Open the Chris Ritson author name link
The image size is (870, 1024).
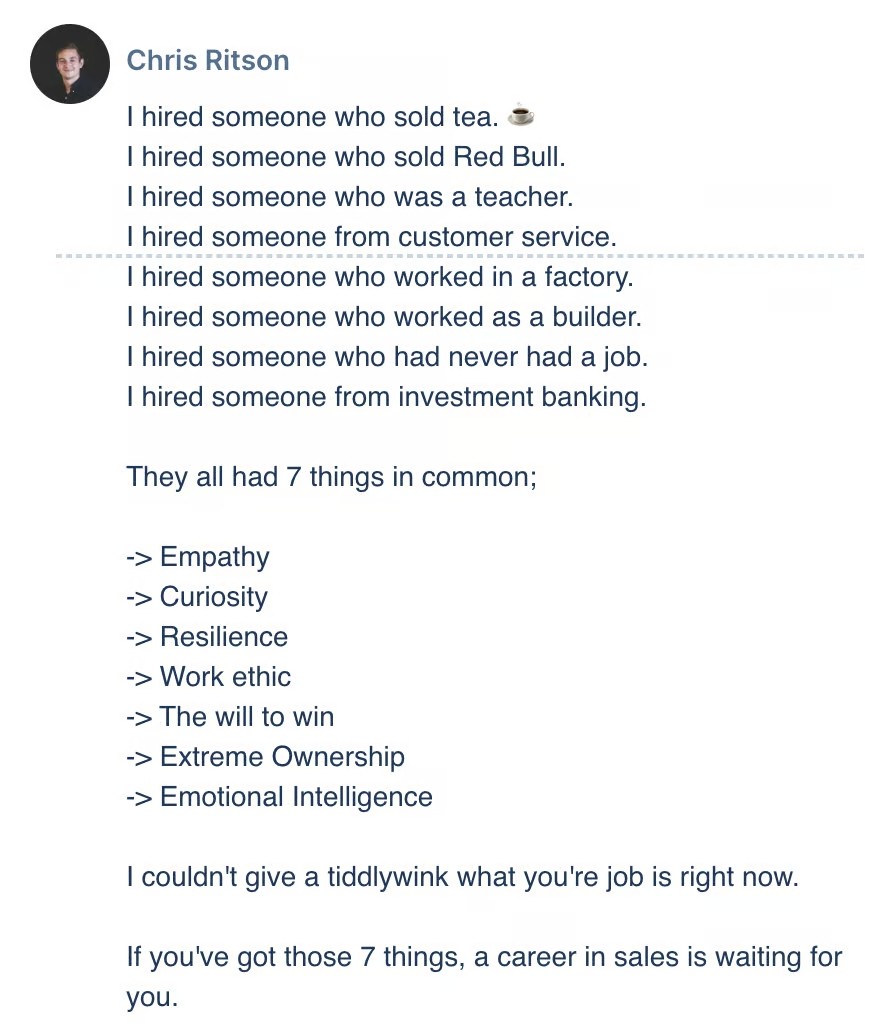tap(208, 60)
